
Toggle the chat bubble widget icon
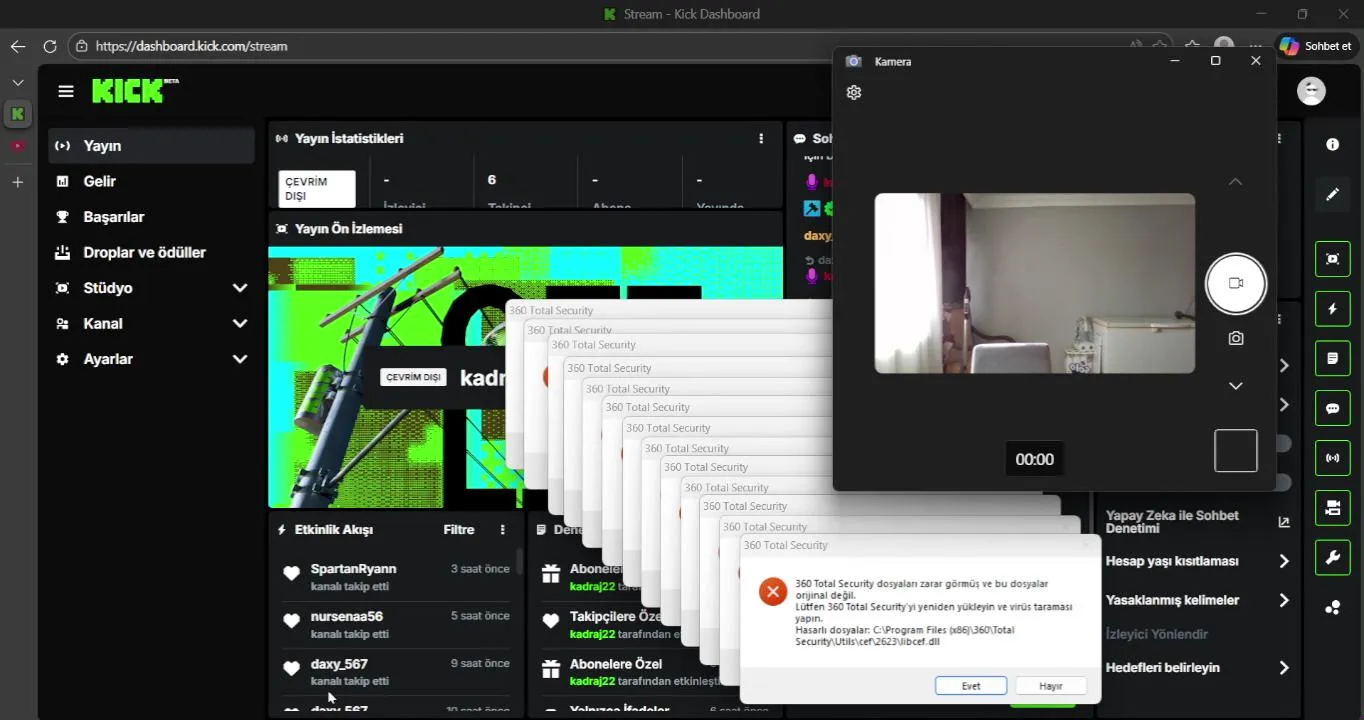coord(1332,408)
